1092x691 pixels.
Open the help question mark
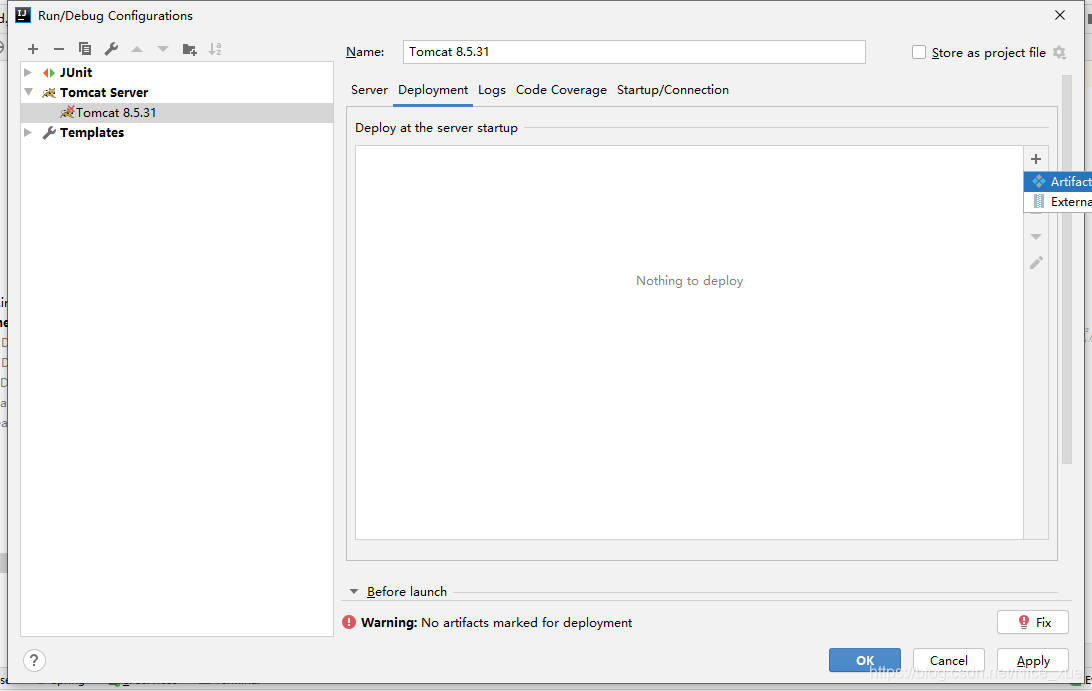pos(34,660)
